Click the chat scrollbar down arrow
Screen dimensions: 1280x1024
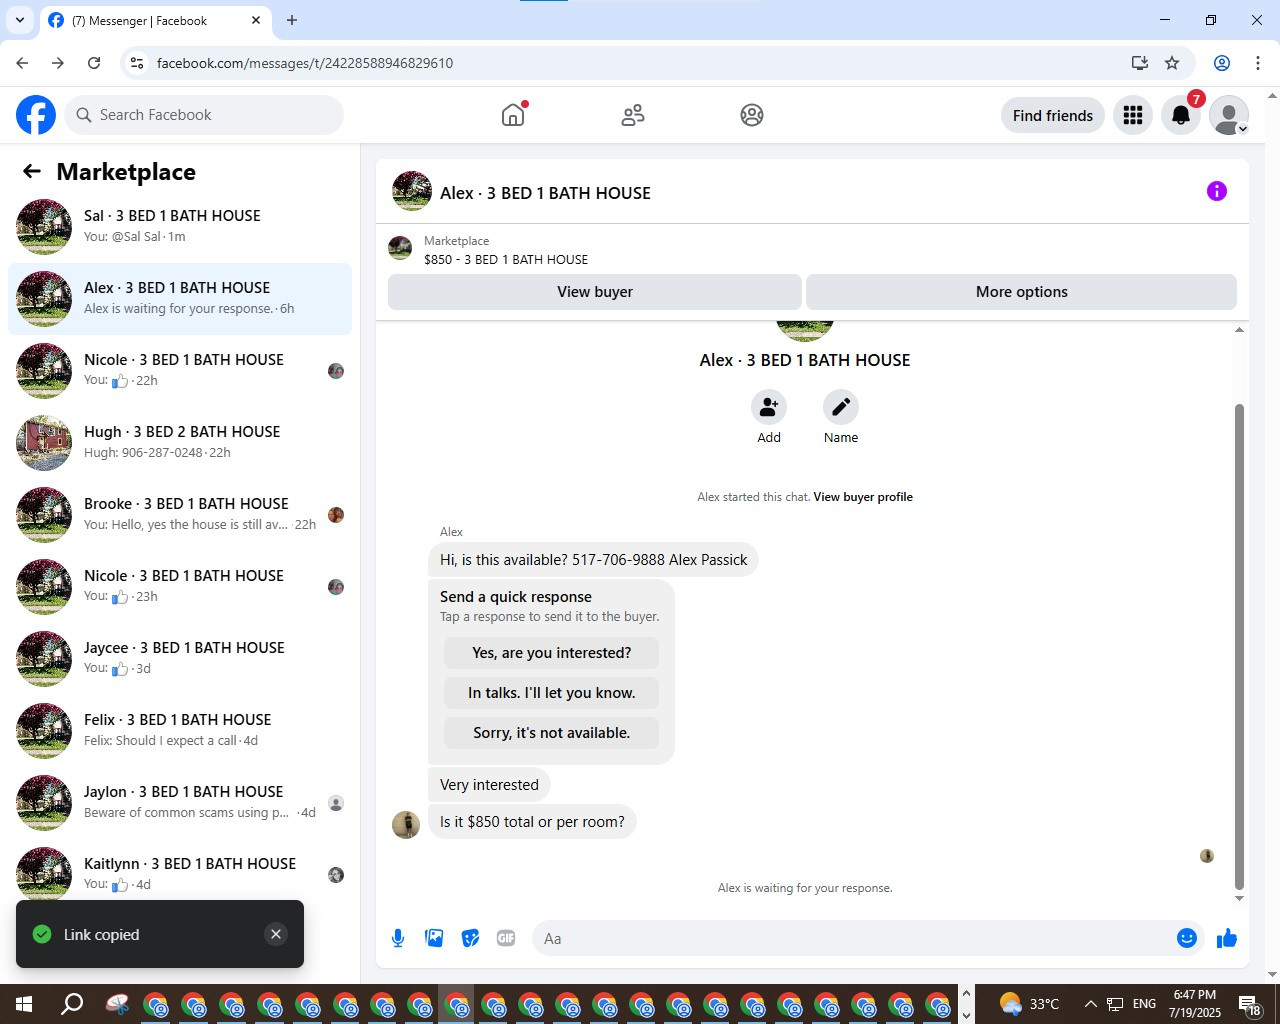click(x=1240, y=898)
